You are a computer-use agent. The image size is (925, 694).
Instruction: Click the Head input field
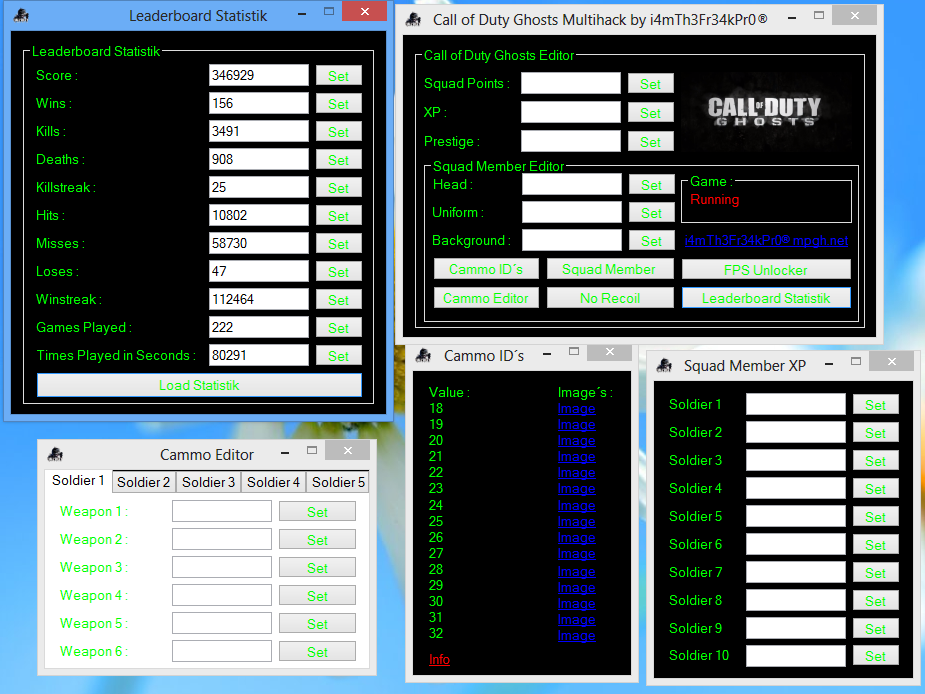[572, 184]
